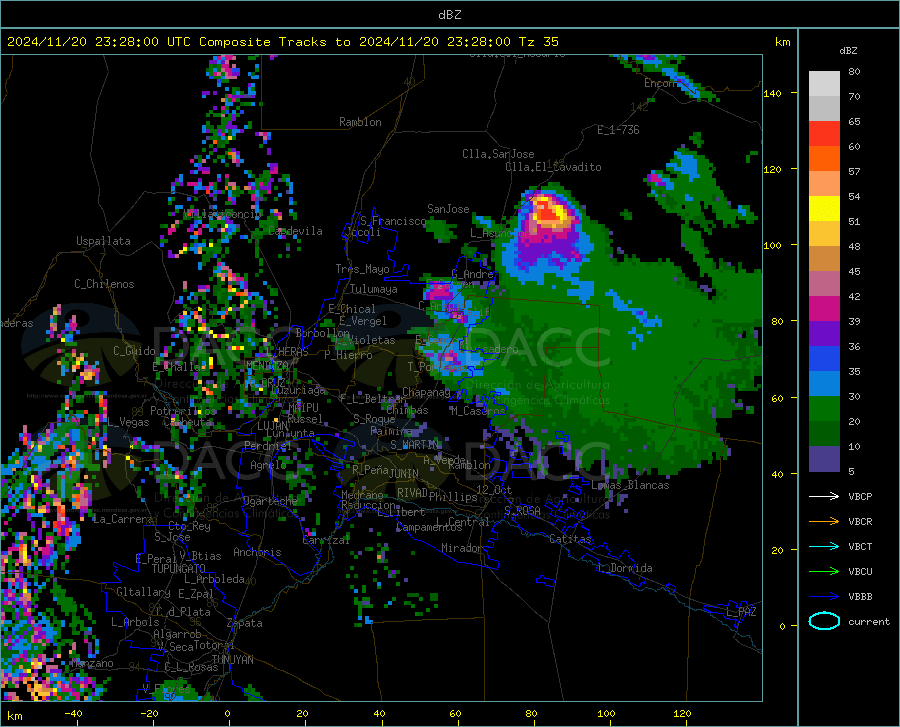Click the 'Anchoris' place label
Screen dimensions: 900x727
(x=257, y=552)
